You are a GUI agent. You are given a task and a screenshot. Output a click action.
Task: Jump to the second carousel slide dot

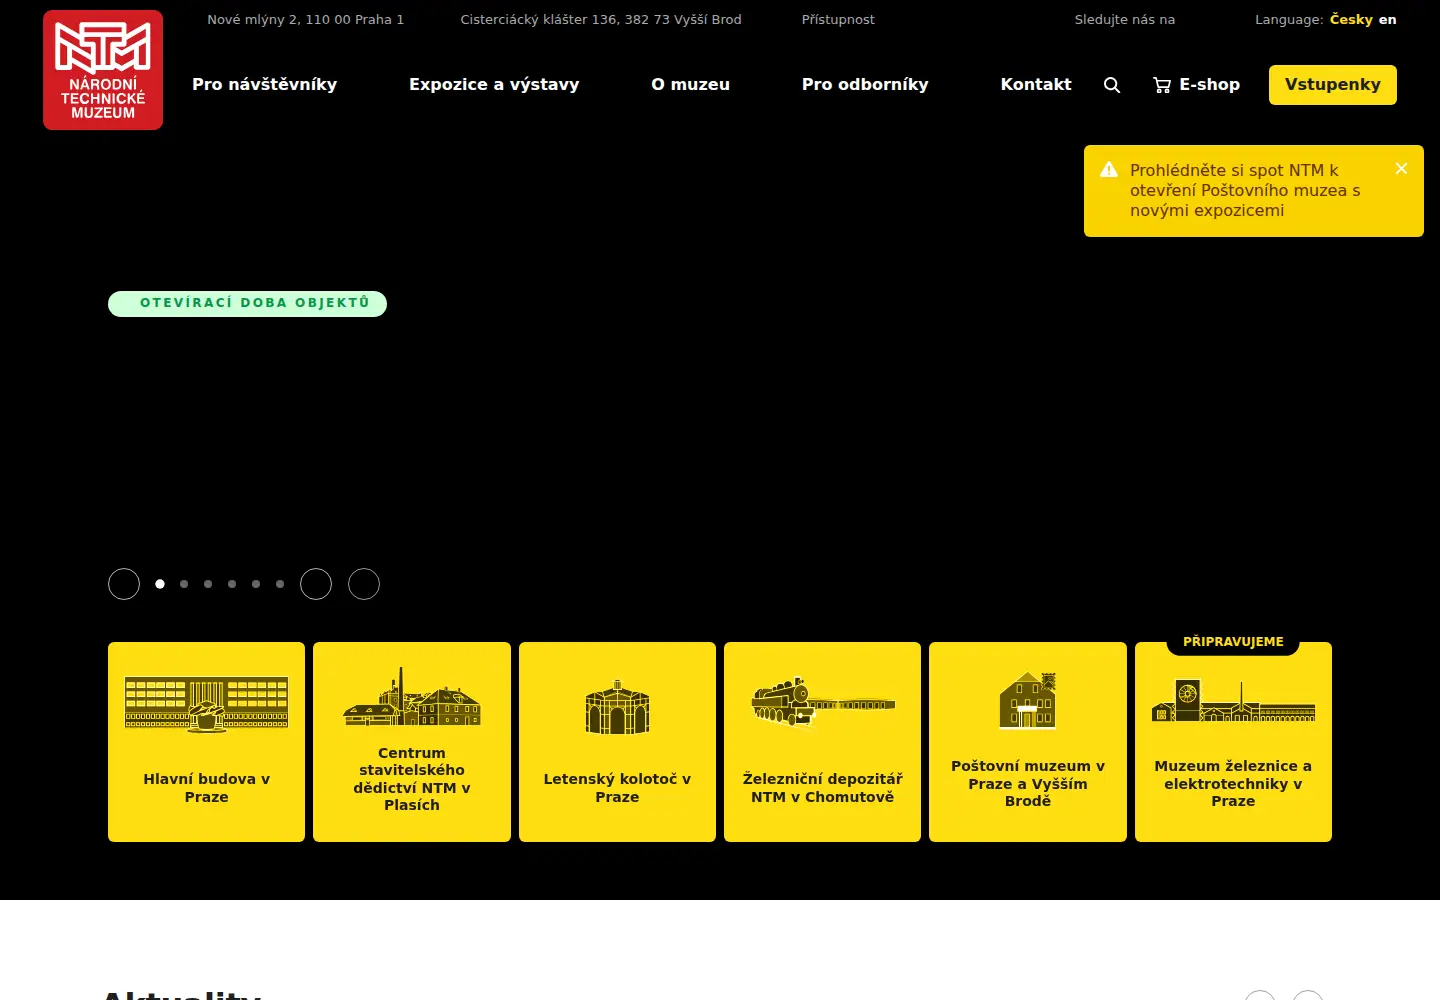tap(184, 584)
